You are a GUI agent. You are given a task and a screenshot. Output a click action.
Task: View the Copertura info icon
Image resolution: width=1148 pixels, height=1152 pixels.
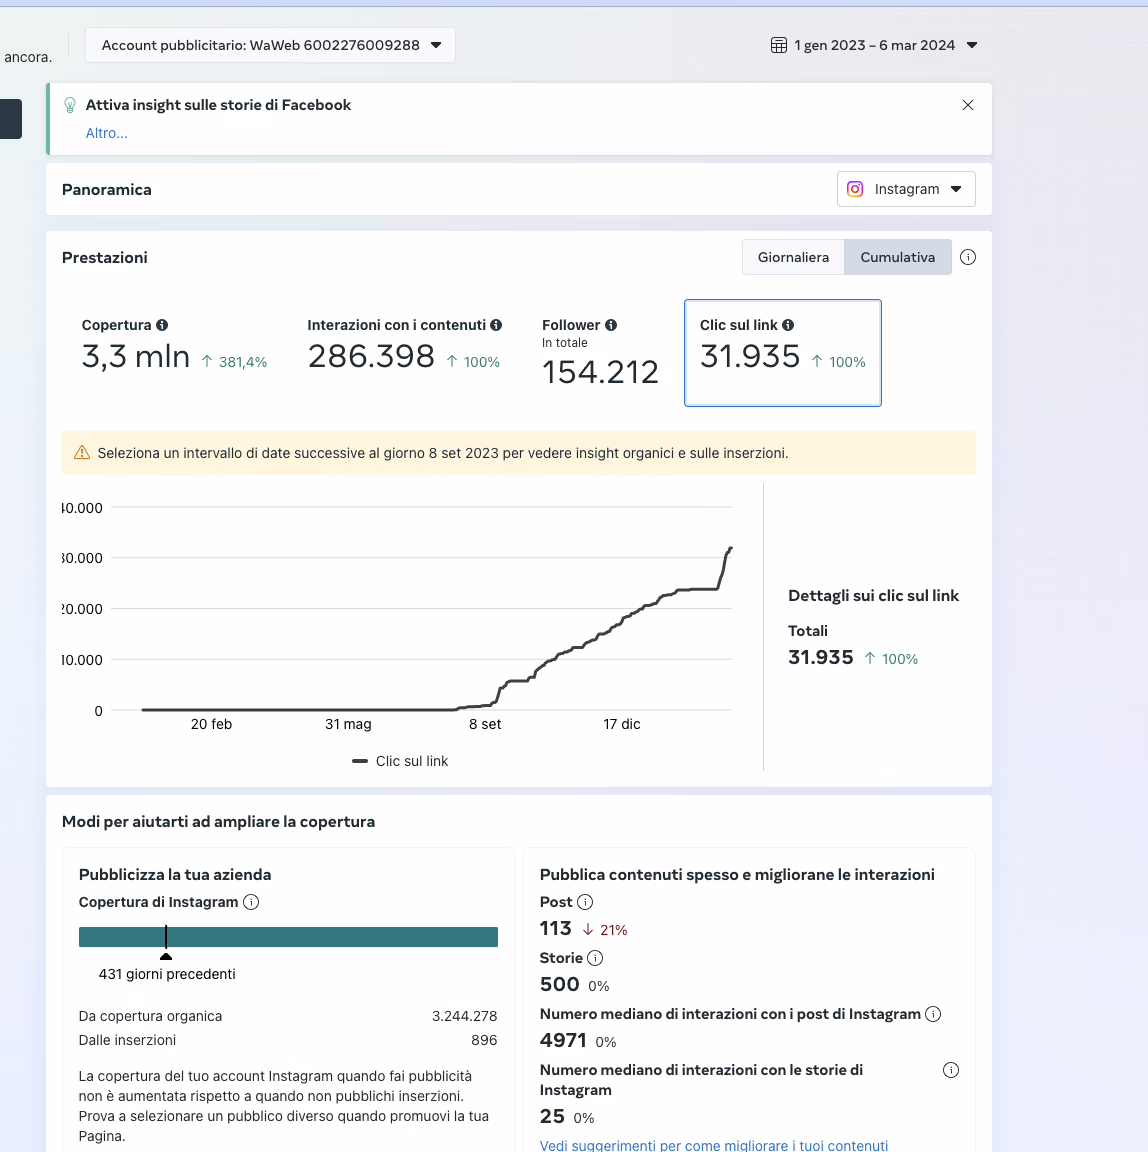coord(165,325)
